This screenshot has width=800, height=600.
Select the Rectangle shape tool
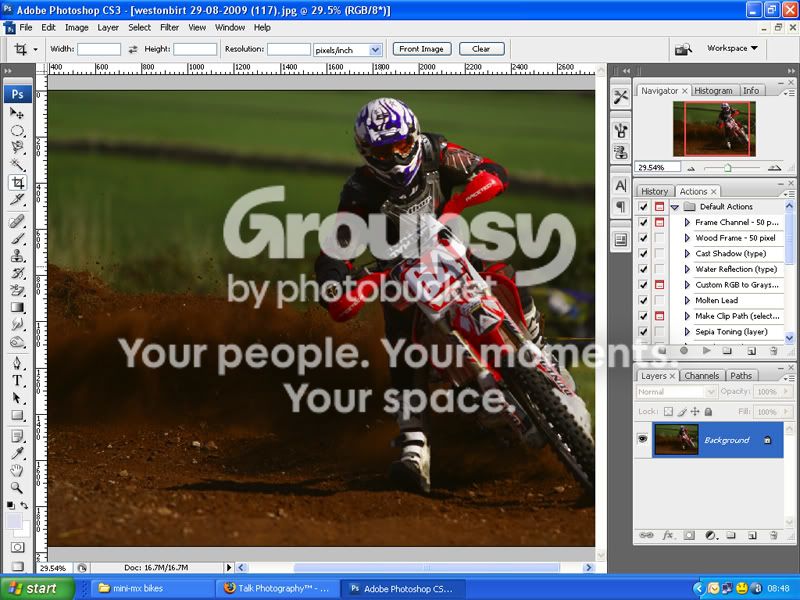(x=17, y=415)
